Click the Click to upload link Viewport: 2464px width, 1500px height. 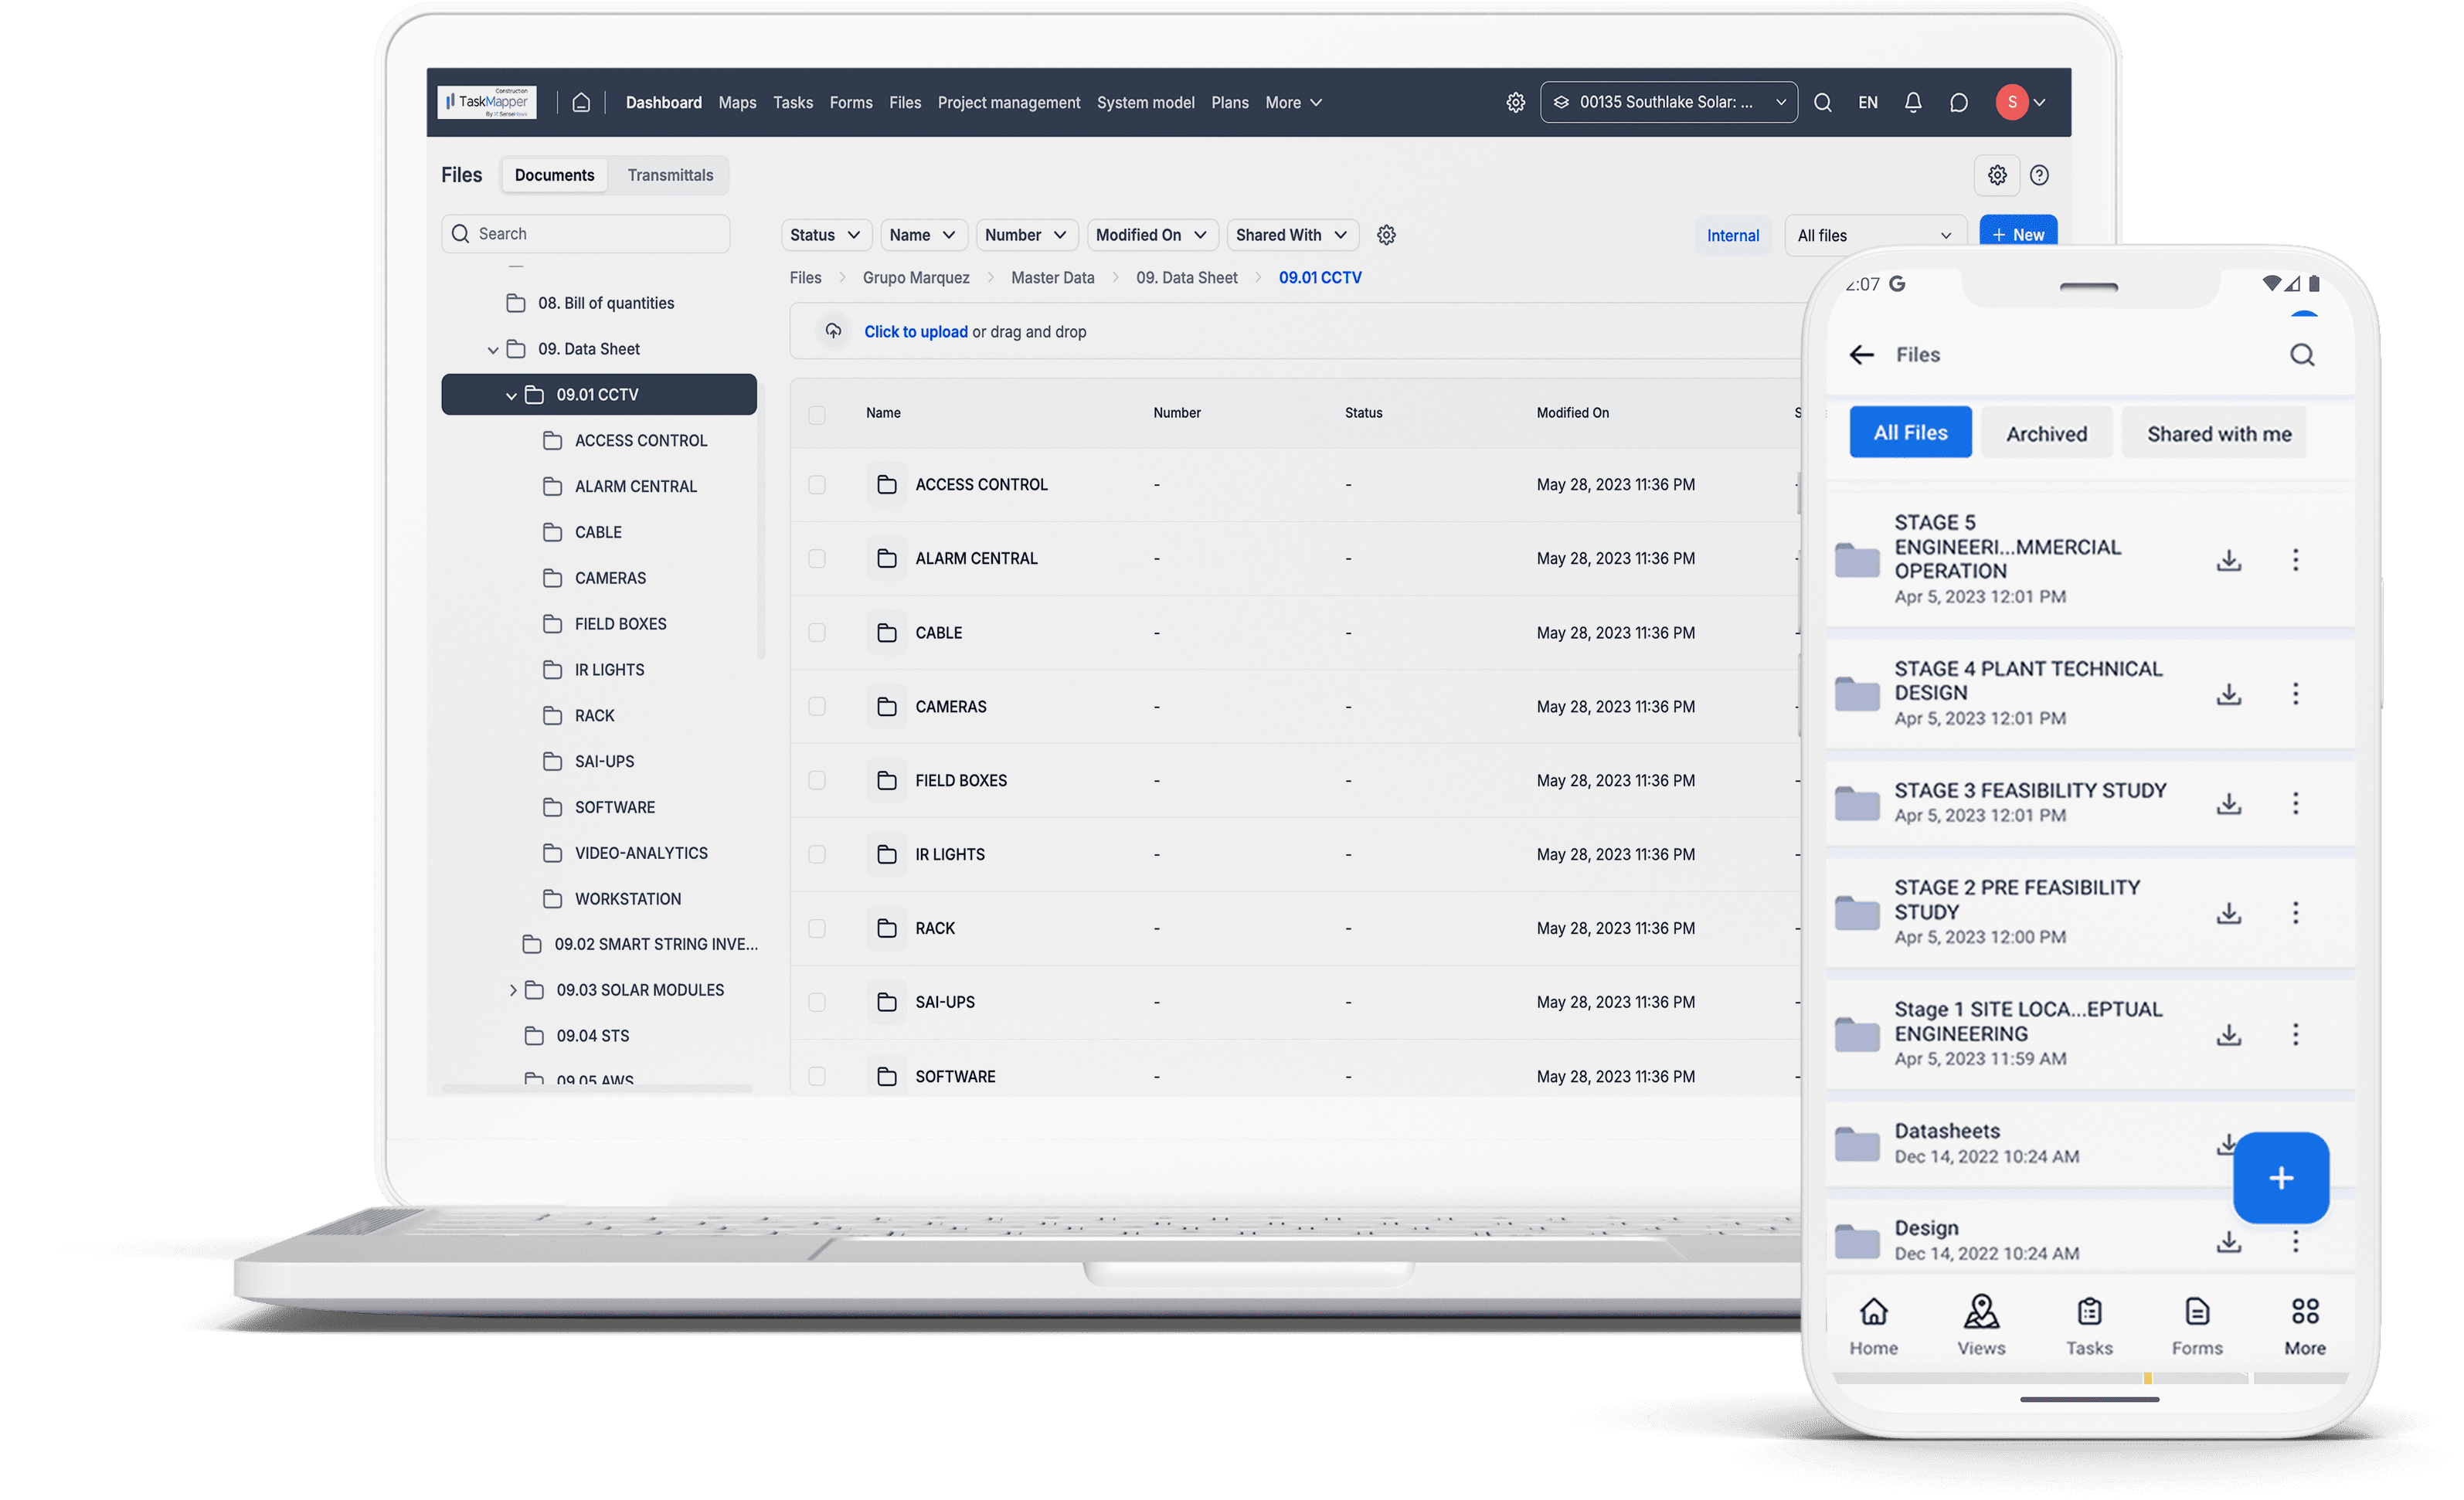(x=915, y=331)
